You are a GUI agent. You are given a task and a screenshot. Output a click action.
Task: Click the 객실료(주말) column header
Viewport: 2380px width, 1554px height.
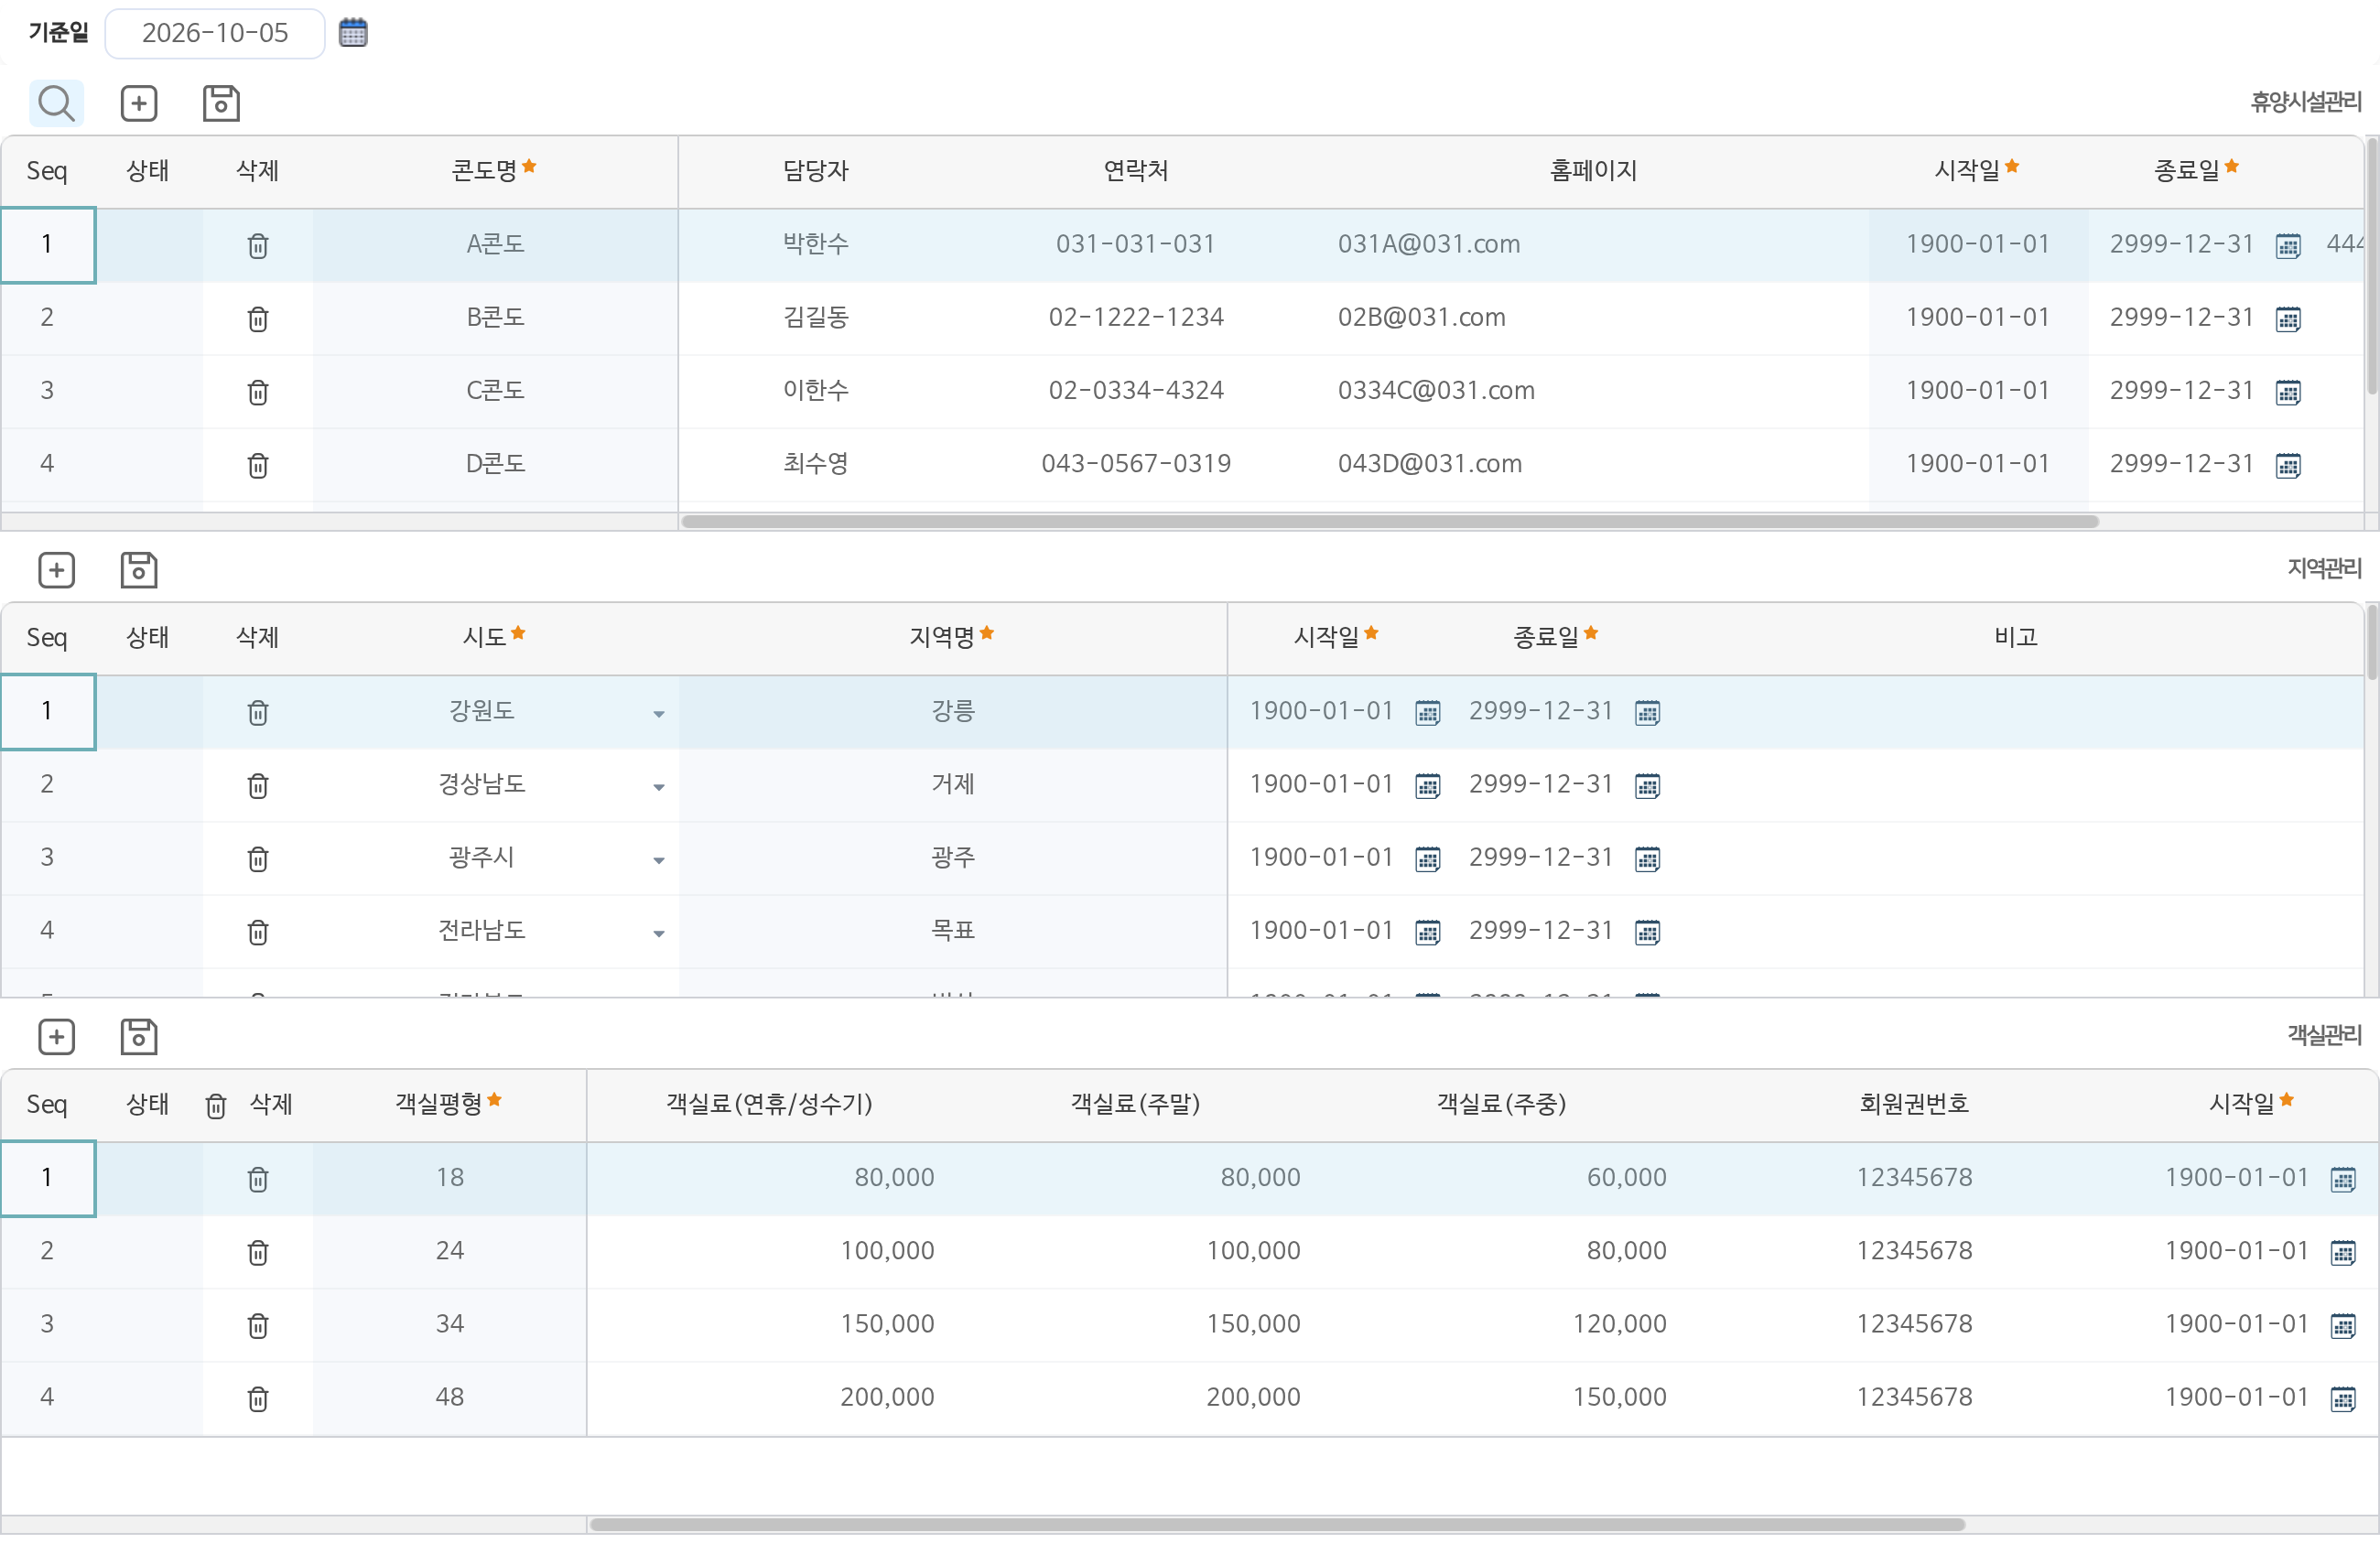(x=1135, y=1104)
